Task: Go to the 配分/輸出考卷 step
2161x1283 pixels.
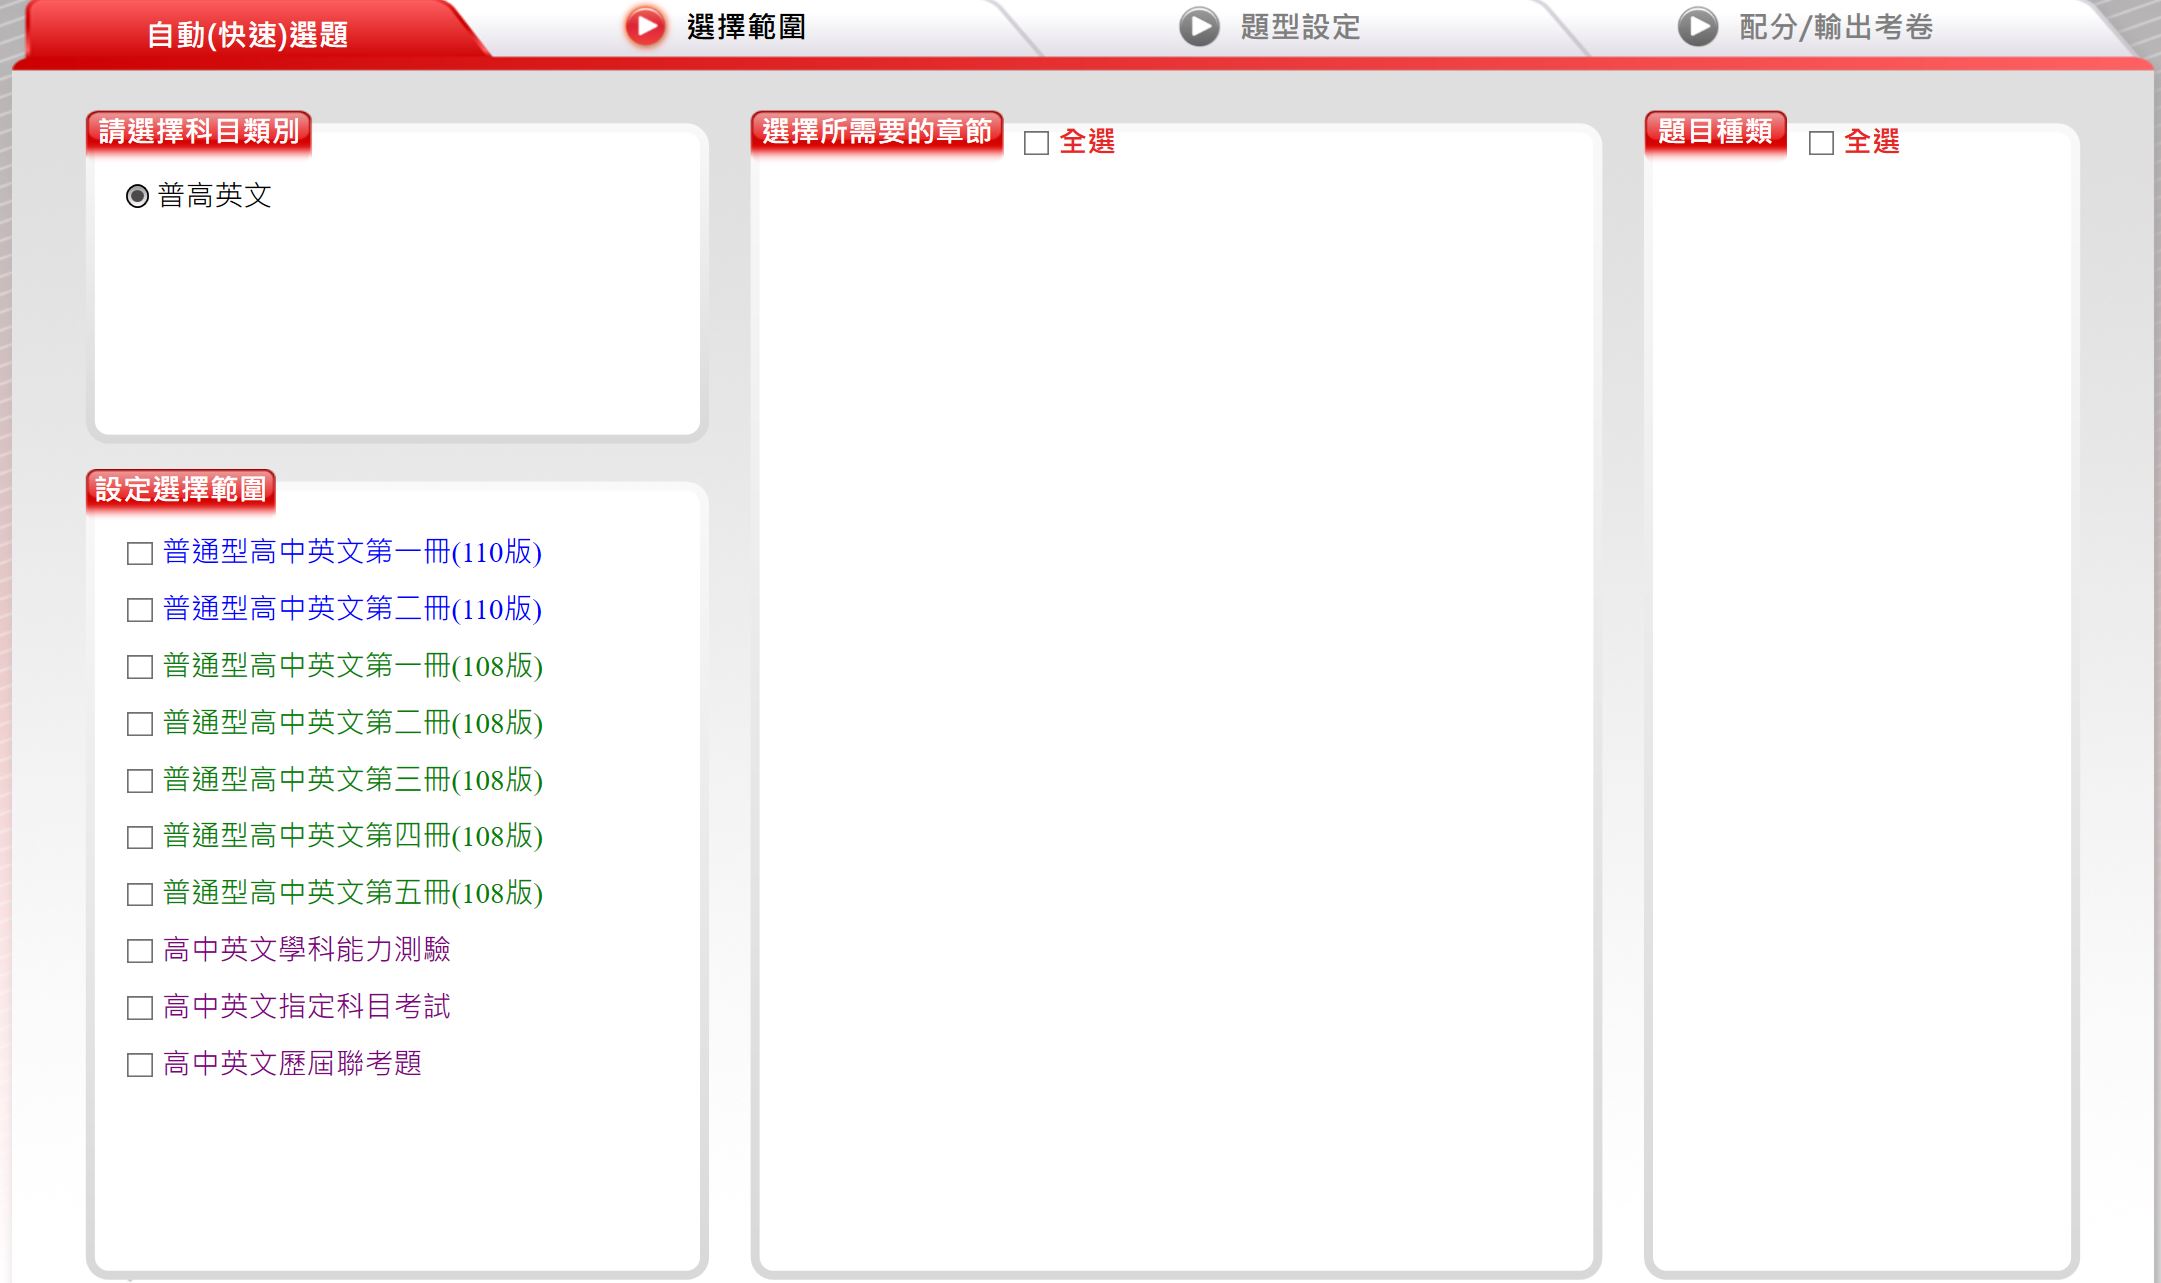Action: [x=1836, y=27]
